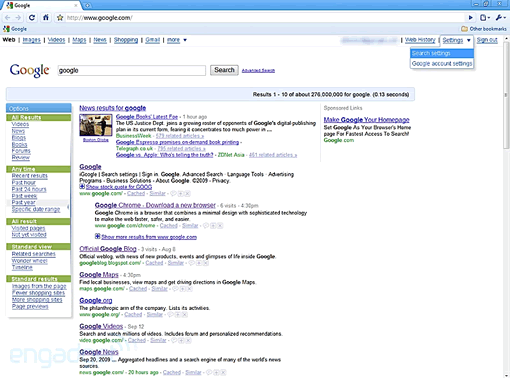510x378 pixels.
Task: Click Sign out link
Action: (487, 40)
